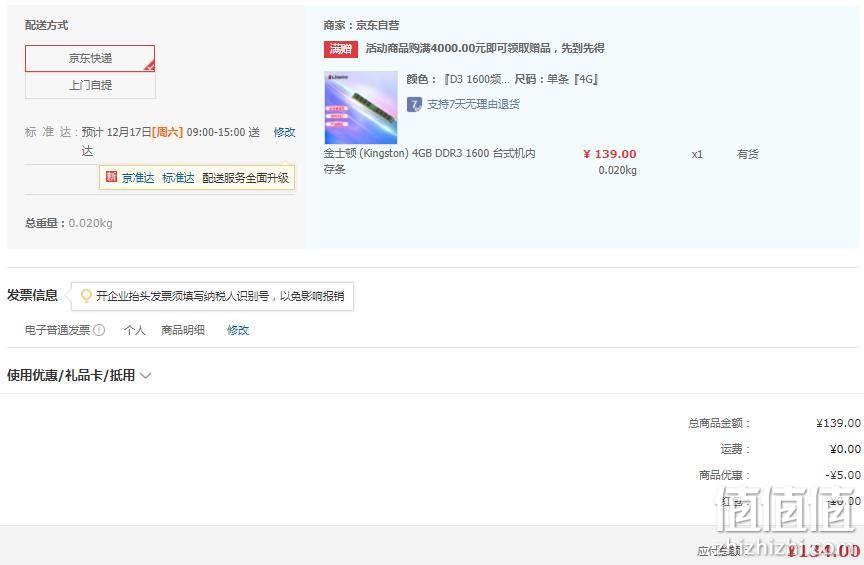Select 上门自提 pickup option
Viewport: 864px width, 565px height.
point(90,85)
